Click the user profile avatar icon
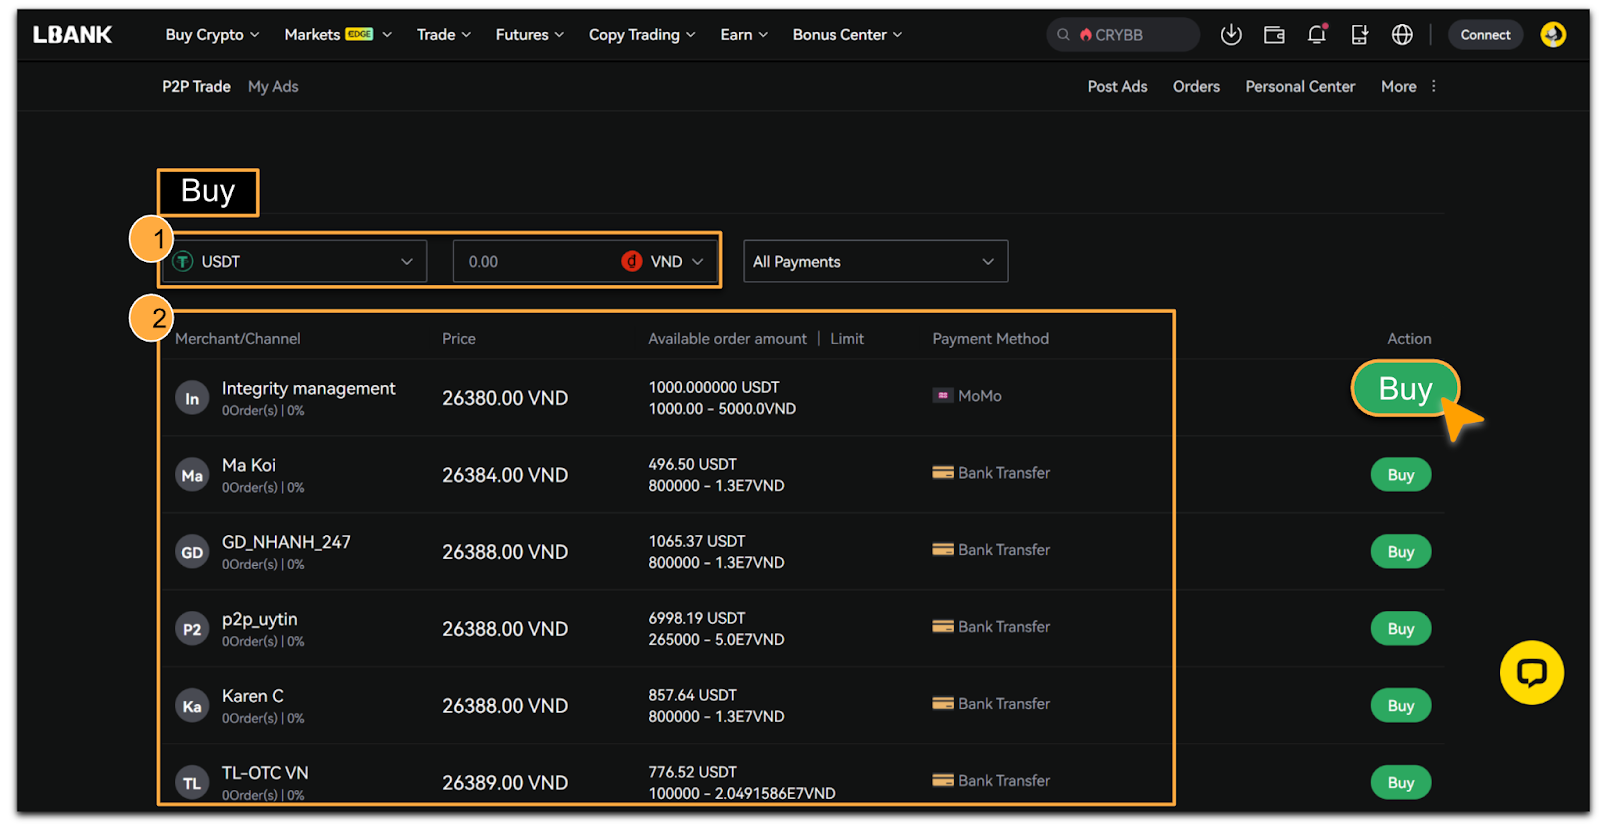The height and width of the screenshot is (826, 1600). (x=1552, y=35)
